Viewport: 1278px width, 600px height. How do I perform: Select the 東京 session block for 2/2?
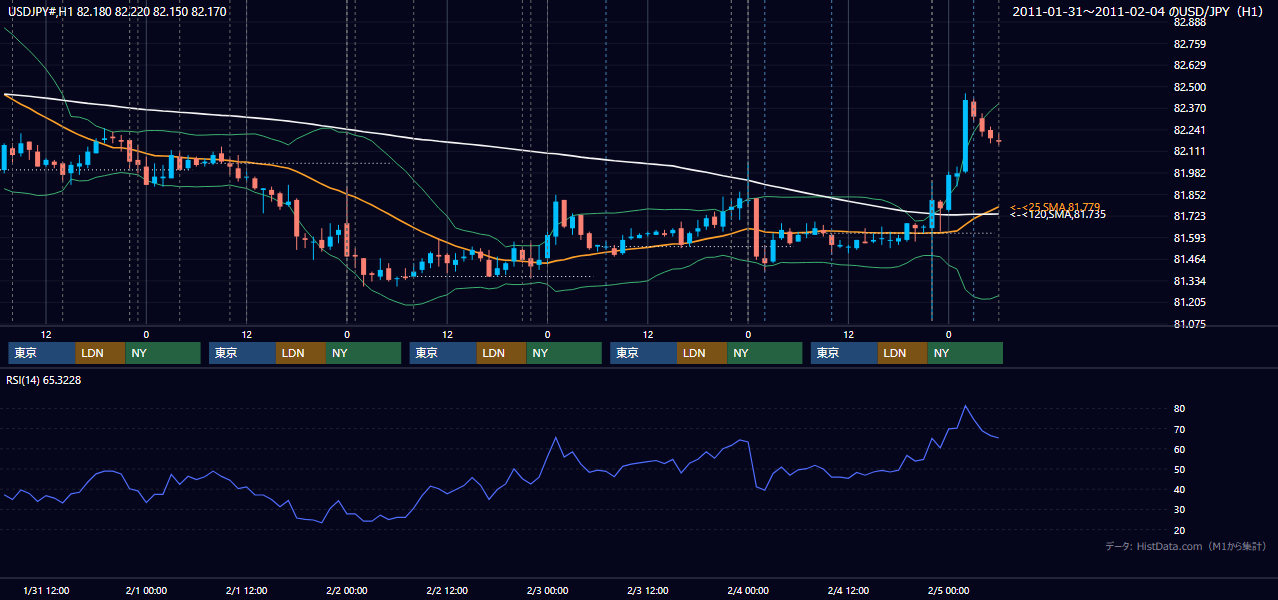pos(443,353)
